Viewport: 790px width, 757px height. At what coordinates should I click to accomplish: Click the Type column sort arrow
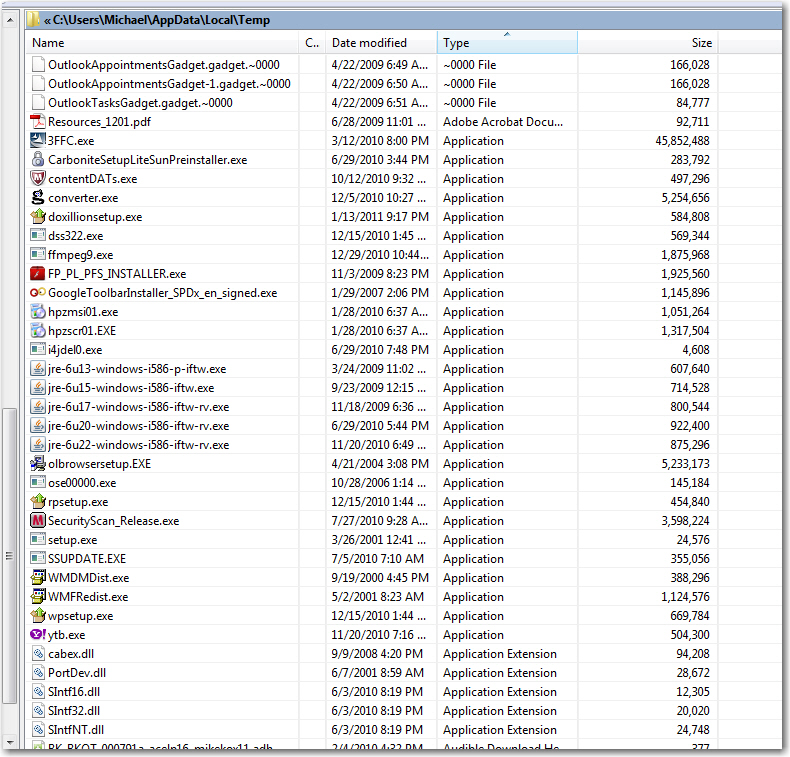pyautogui.click(x=507, y=34)
